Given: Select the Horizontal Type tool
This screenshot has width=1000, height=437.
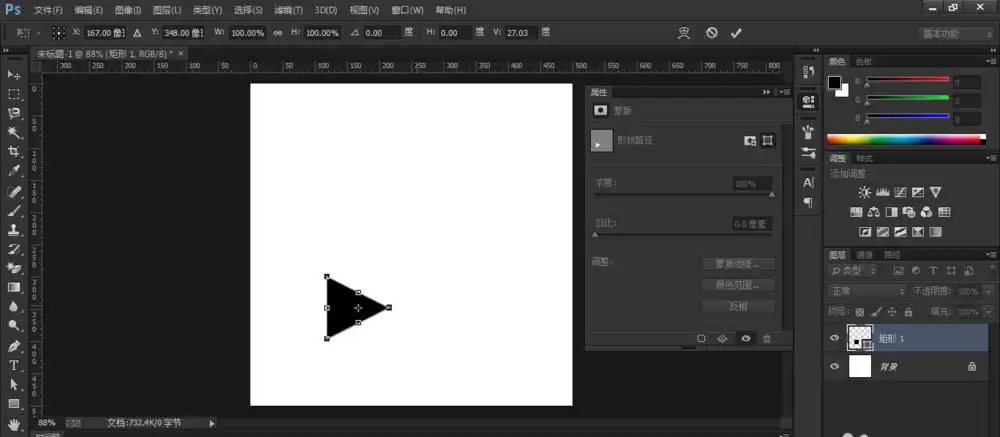Looking at the screenshot, I should (x=14, y=365).
